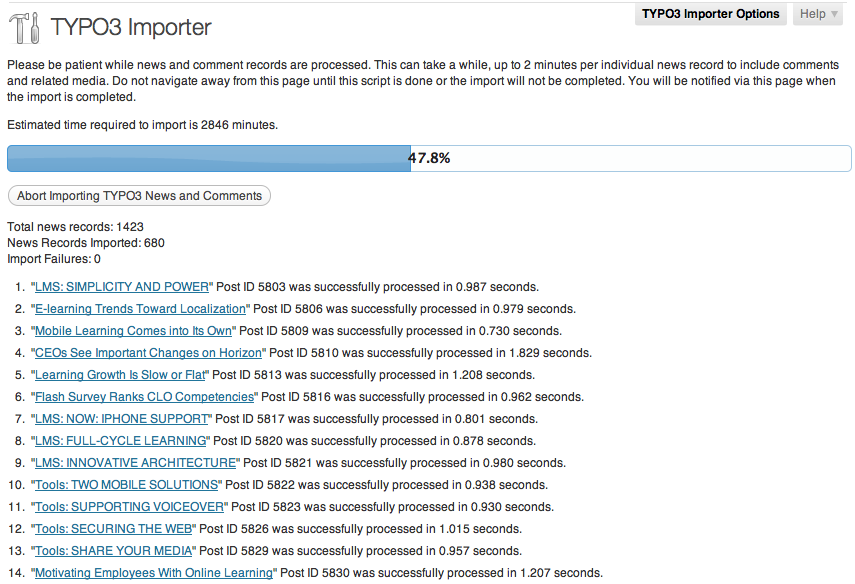Open "E-learning Trends Toward Localization" link
Screen dimensions: 855x584
[139, 309]
